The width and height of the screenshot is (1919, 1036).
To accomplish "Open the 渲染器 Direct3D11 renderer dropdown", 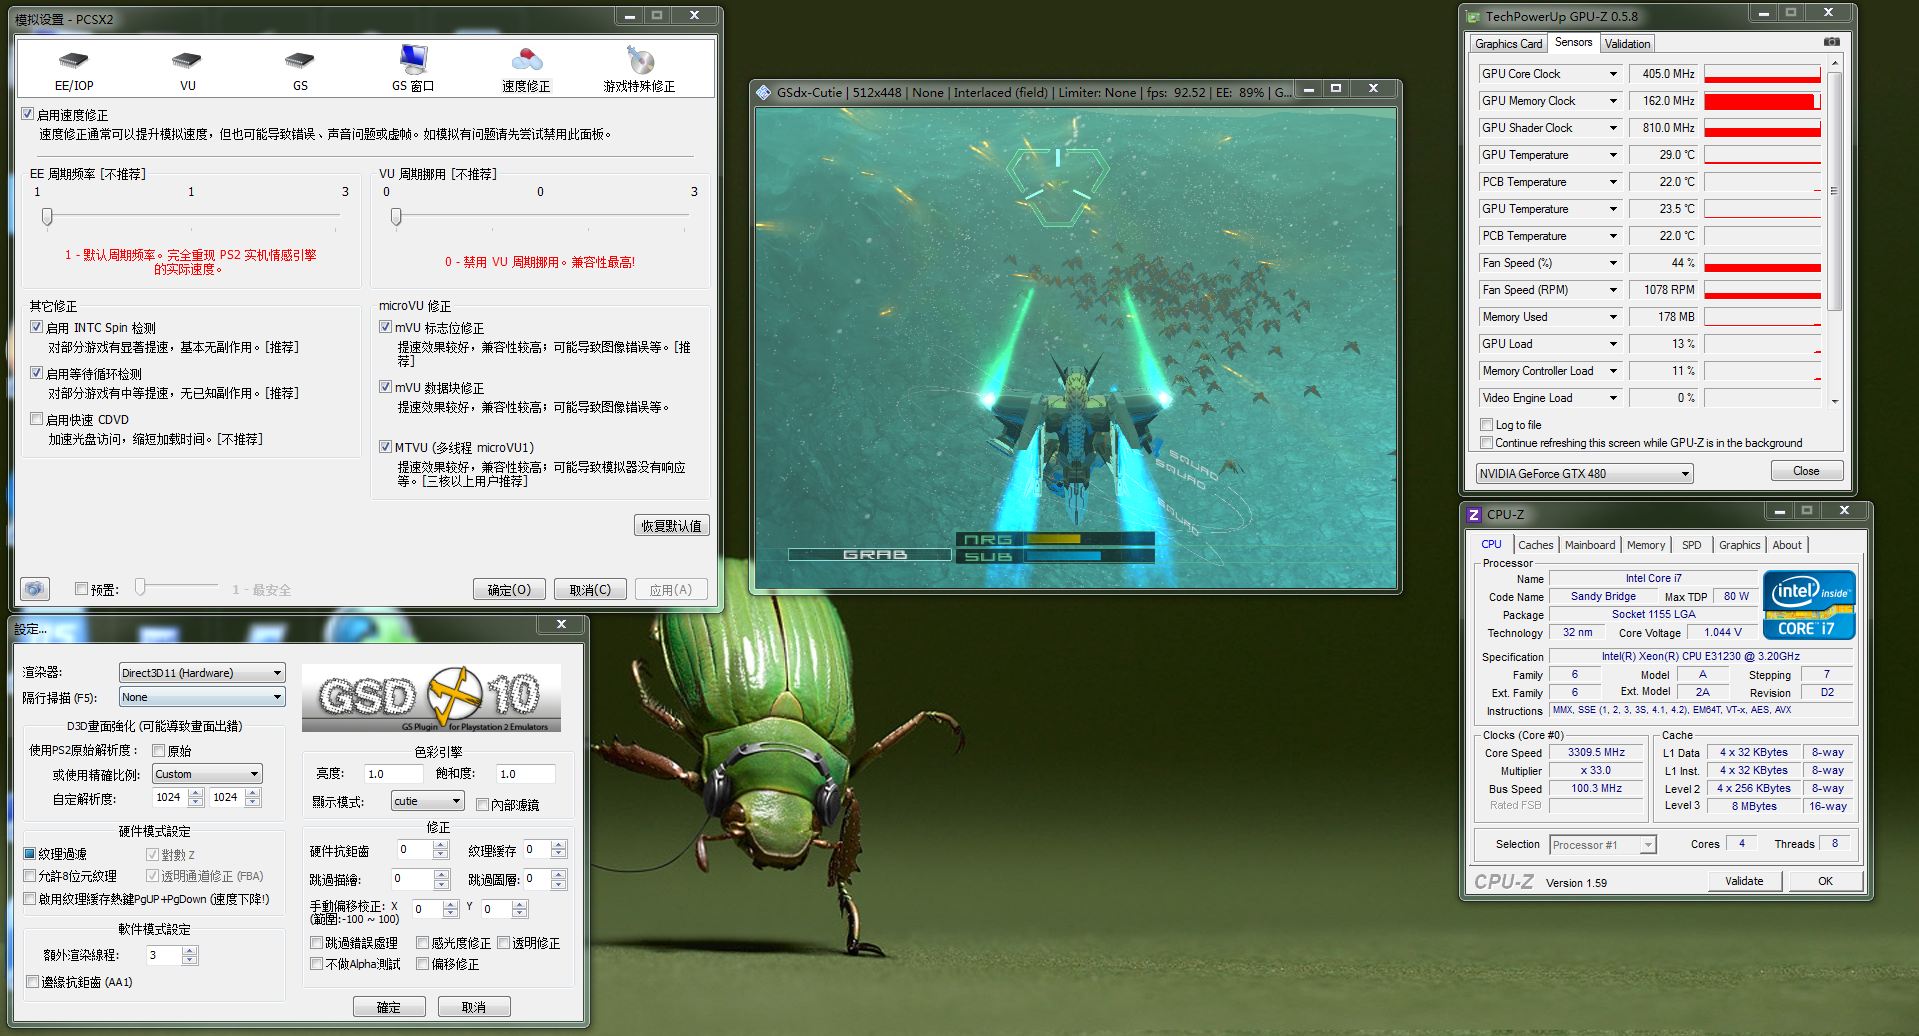I will point(202,673).
